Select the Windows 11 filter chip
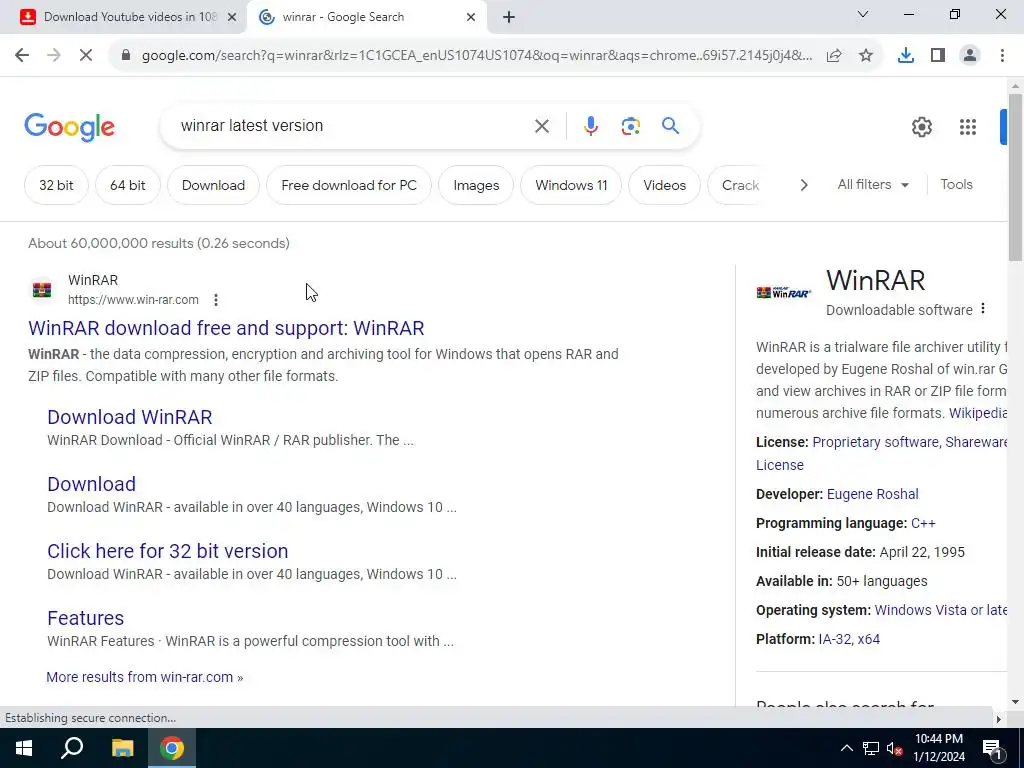 coord(571,185)
